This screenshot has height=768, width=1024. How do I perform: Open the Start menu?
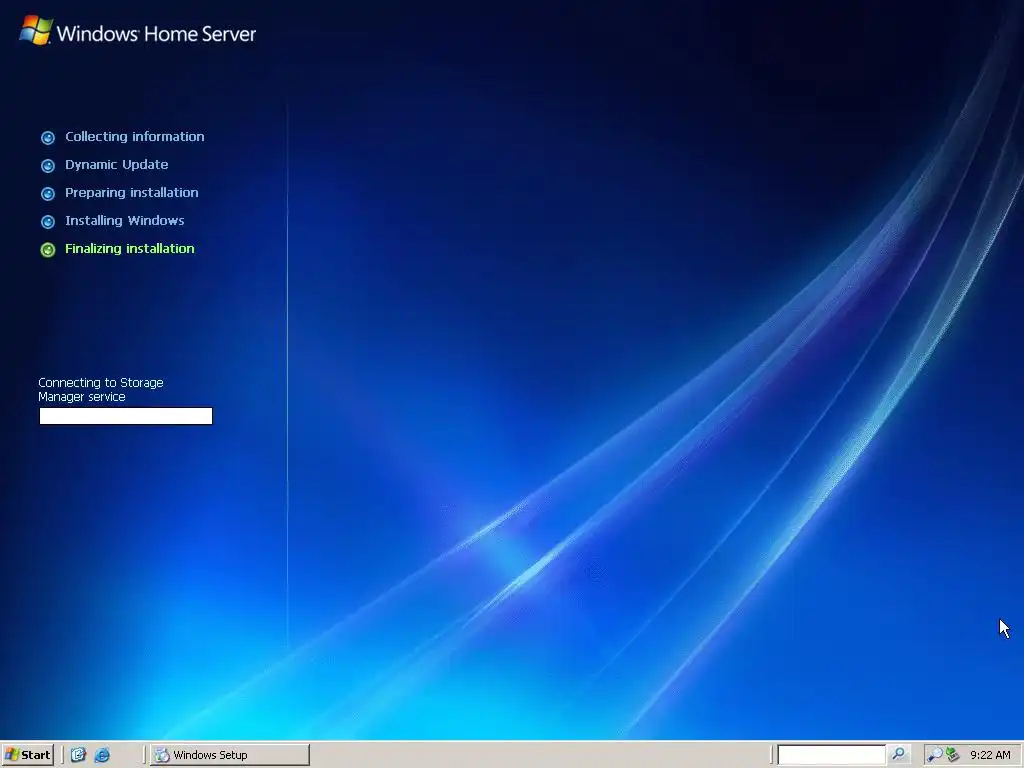tap(27, 755)
